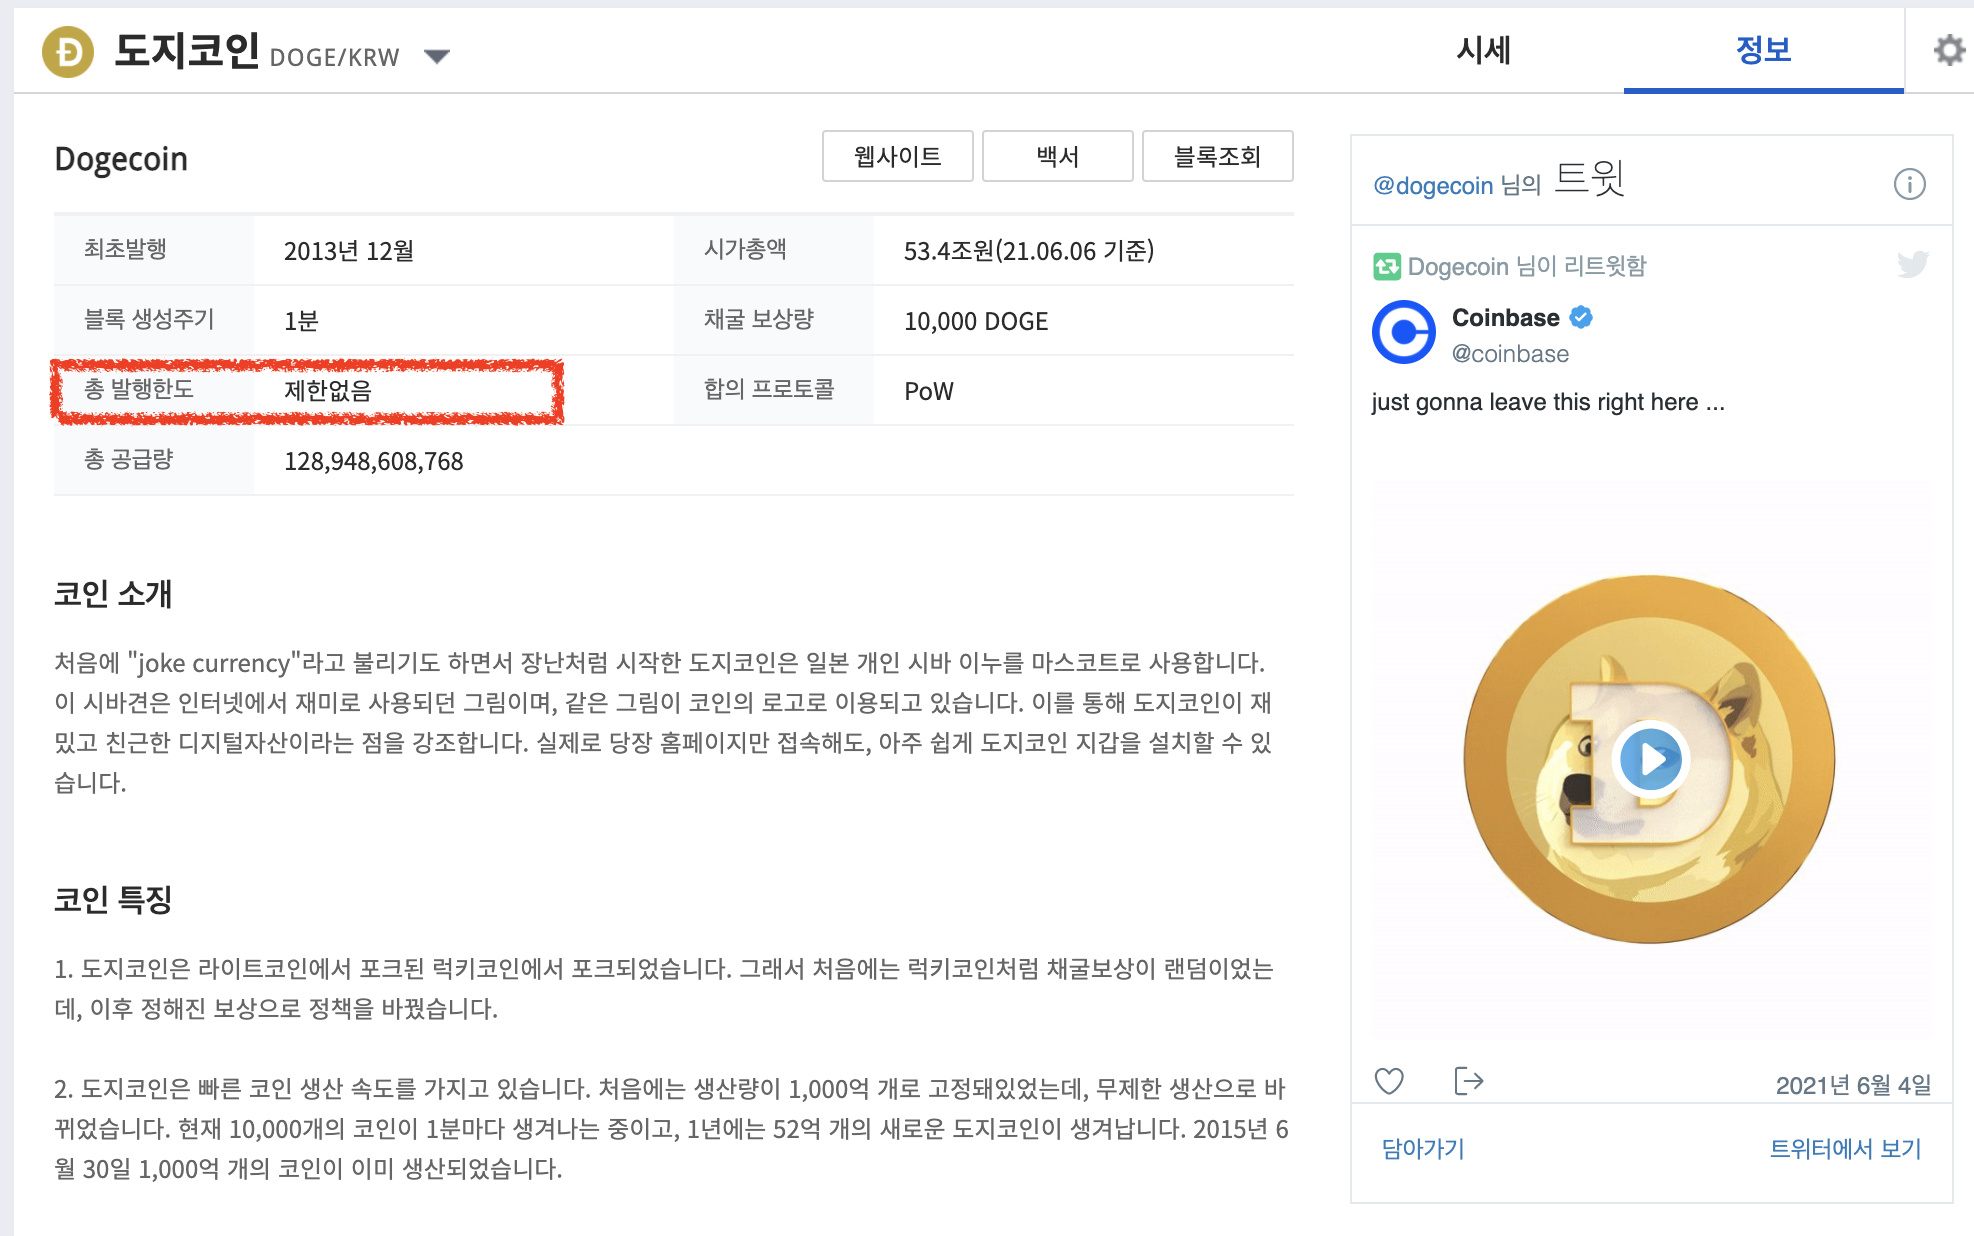Select total supply 128,948,608,768
Screen dimensions: 1974x1236
(374, 461)
